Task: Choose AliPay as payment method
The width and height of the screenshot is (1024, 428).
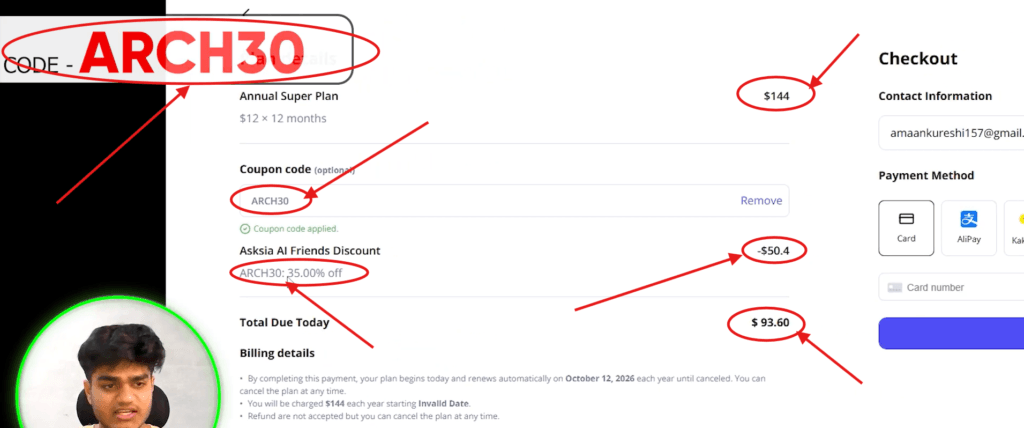Action: point(968,228)
